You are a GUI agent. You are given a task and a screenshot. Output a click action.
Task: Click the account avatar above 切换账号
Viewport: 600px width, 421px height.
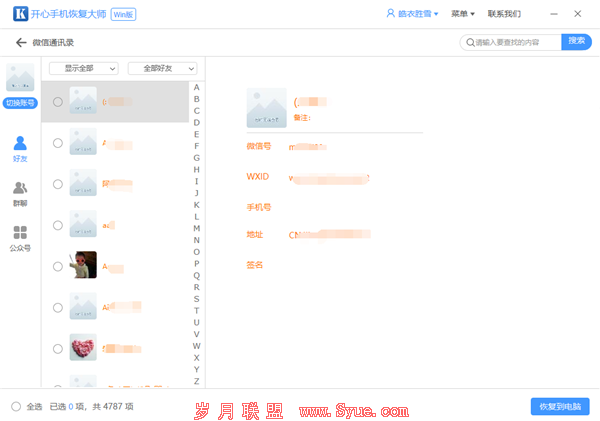(x=20, y=77)
